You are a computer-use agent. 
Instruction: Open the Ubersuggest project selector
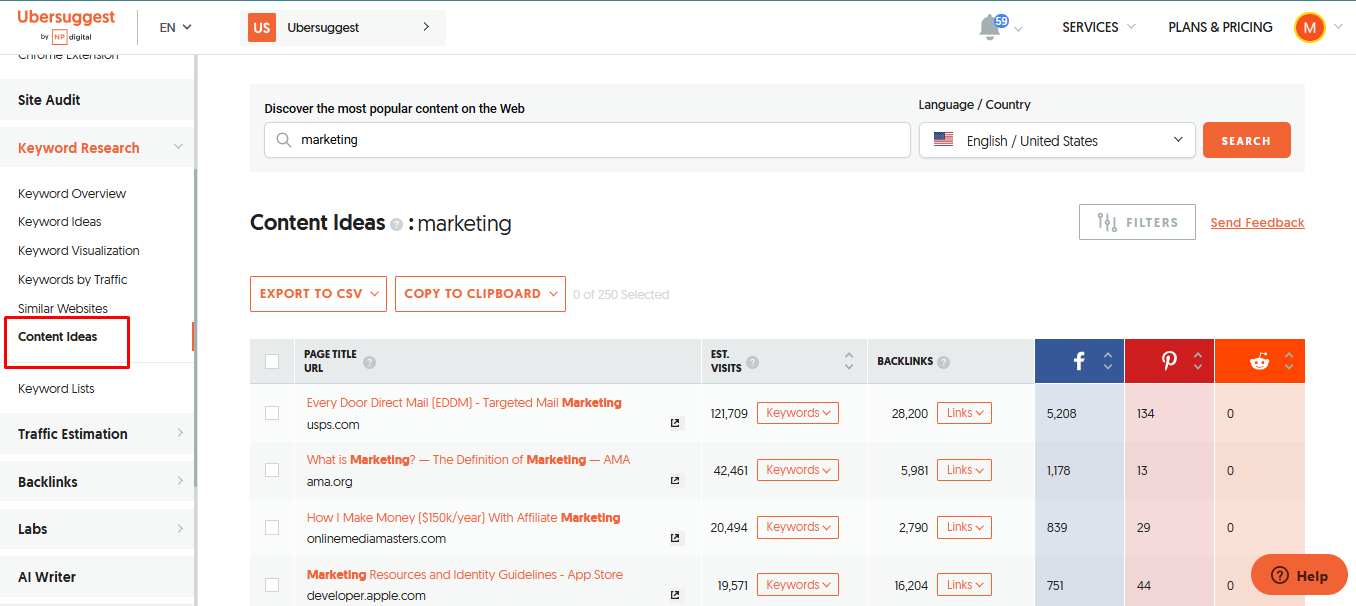click(343, 27)
